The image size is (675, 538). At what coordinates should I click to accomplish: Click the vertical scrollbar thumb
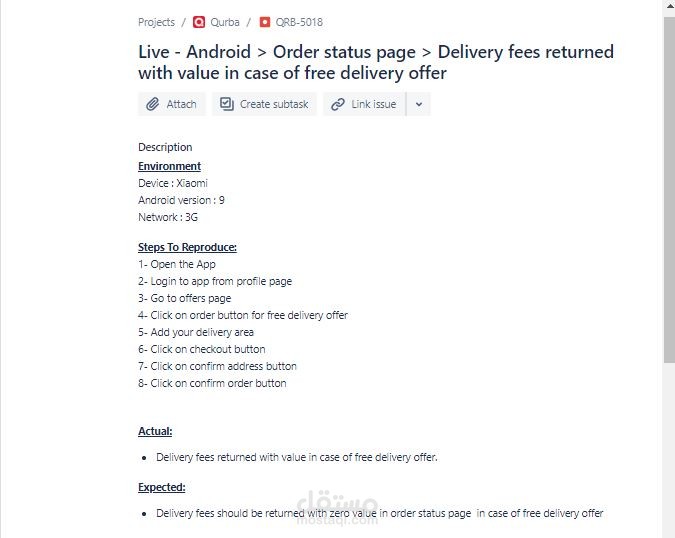[x=668, y=190]
